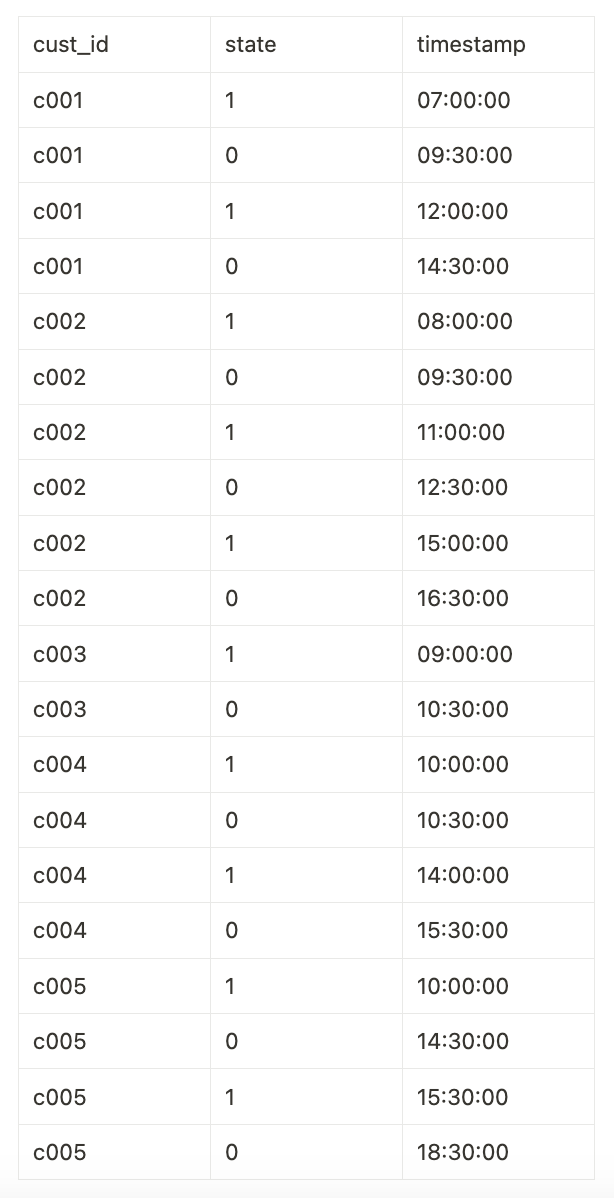Select the 16:30:00 timestamp cell

462,598
